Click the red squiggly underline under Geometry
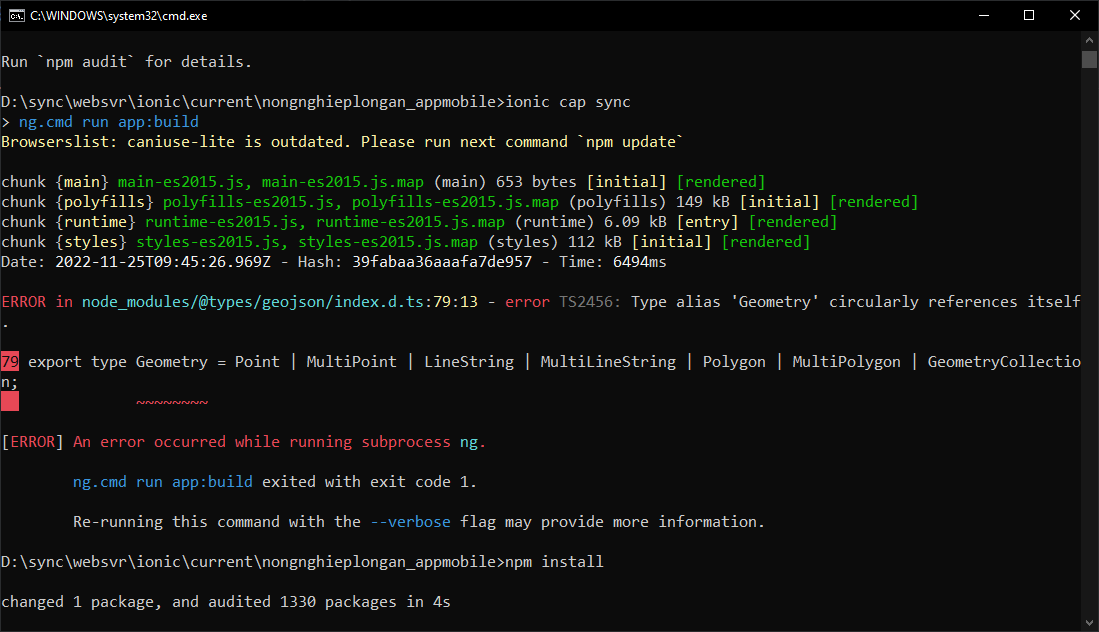 pyautogui.click(x=172, y=402)
